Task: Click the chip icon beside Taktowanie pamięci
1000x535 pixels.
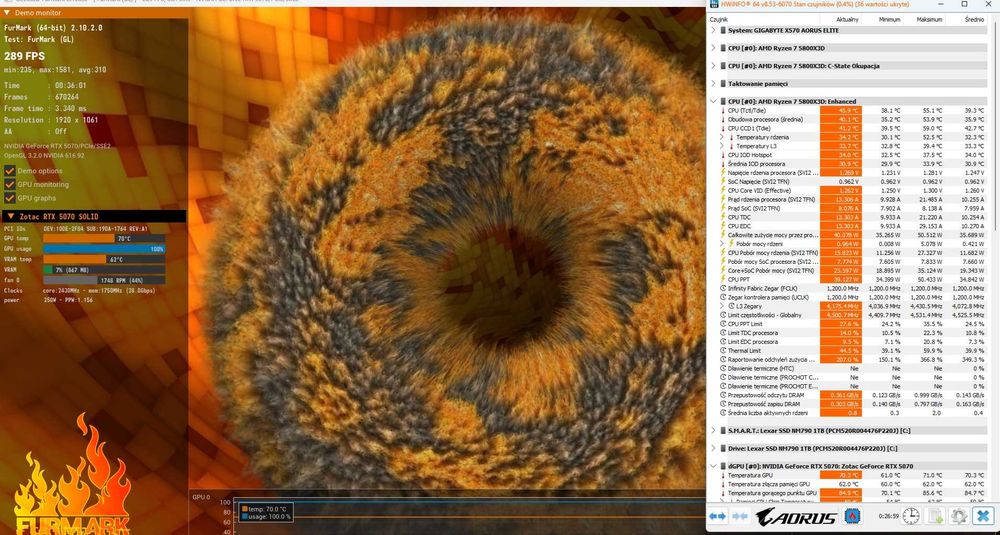Action: tap(723, 84)
